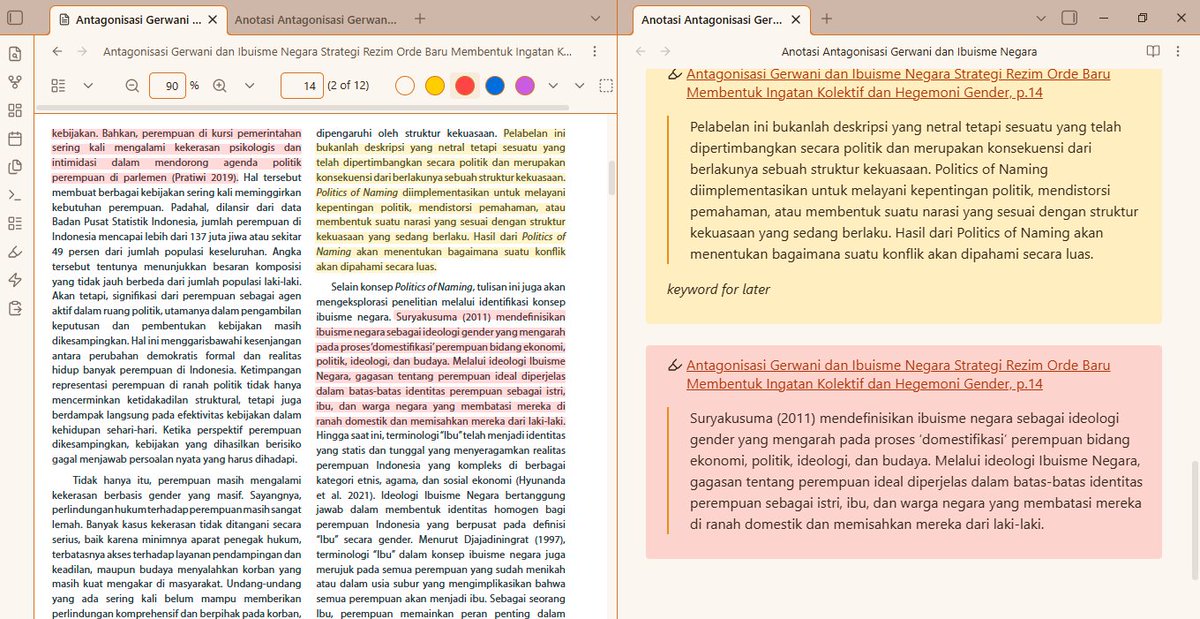Click '(2 of 12)' page count label
The height and width of the screenshot is (619, 1200).
348,86
